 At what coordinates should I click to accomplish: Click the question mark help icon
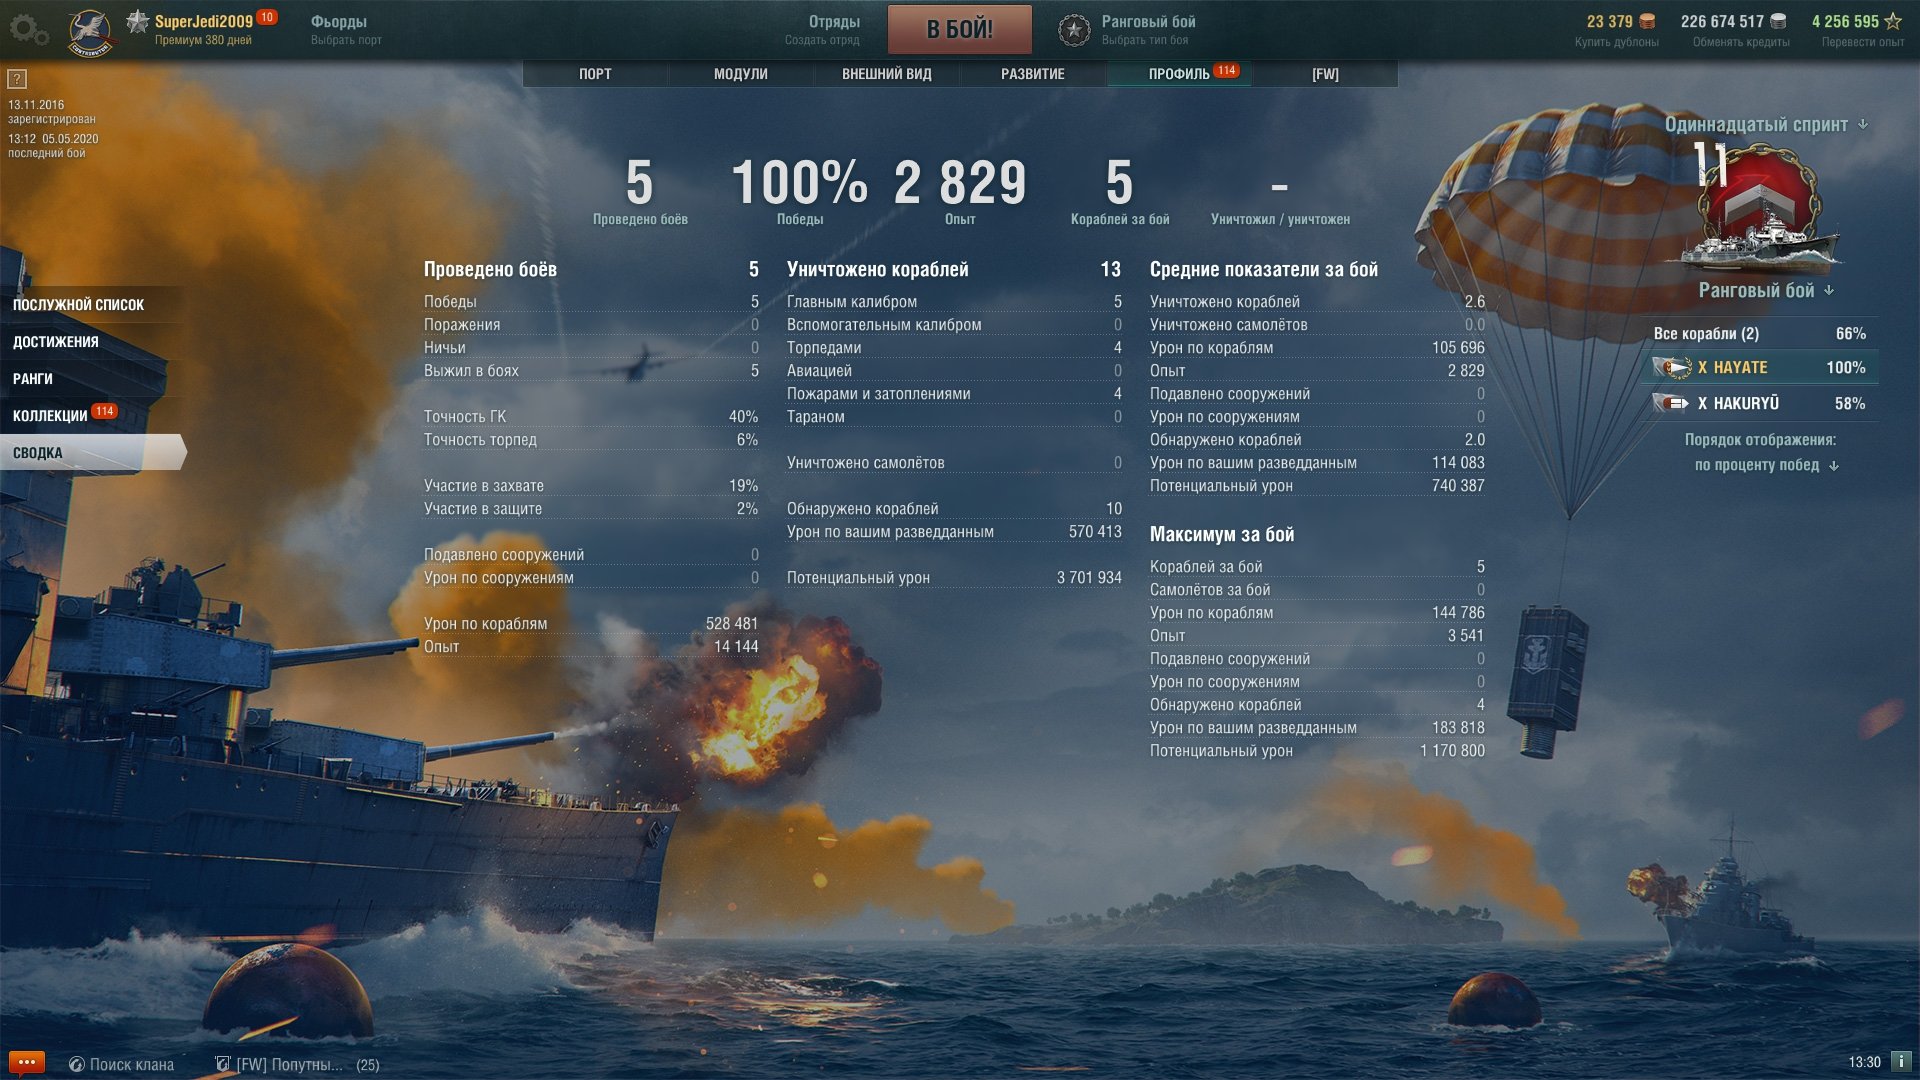17,79
